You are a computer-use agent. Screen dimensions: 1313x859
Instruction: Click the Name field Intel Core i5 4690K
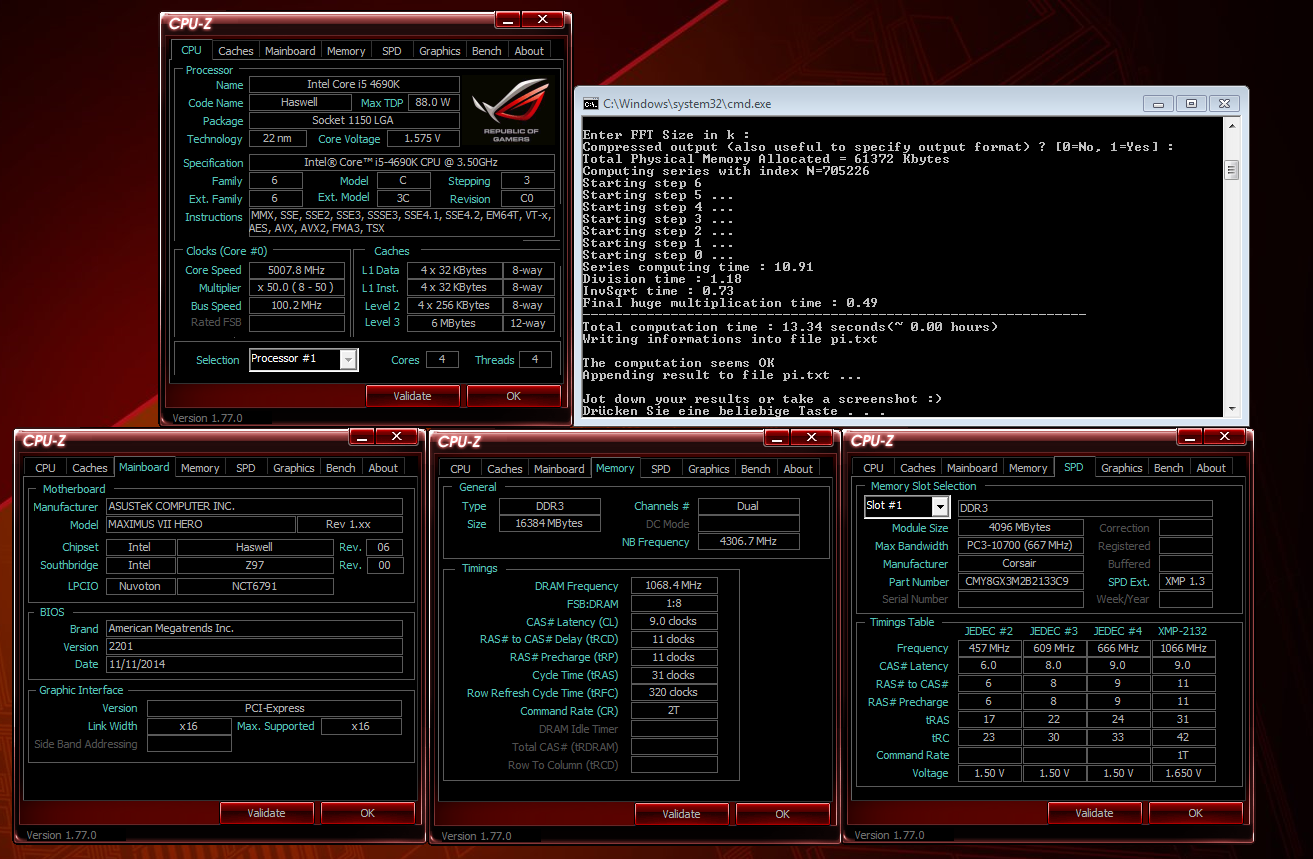point(354,85)
